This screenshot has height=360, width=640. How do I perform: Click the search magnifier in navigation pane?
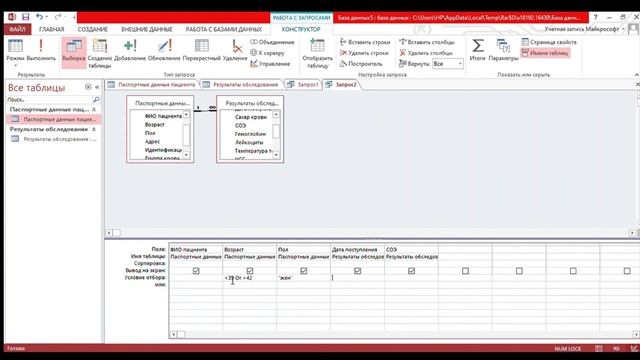tap(96, 99)
